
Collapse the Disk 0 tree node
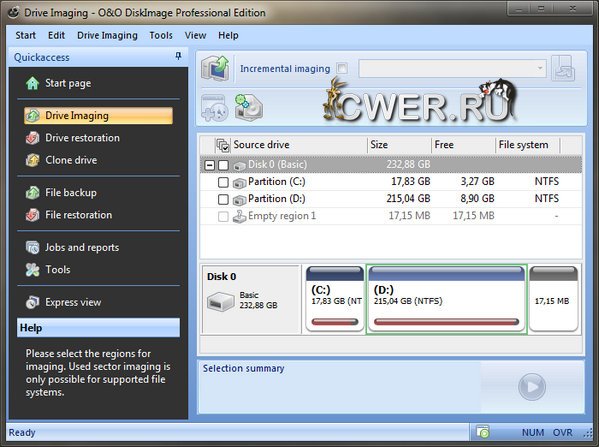[x=209, y=165]
